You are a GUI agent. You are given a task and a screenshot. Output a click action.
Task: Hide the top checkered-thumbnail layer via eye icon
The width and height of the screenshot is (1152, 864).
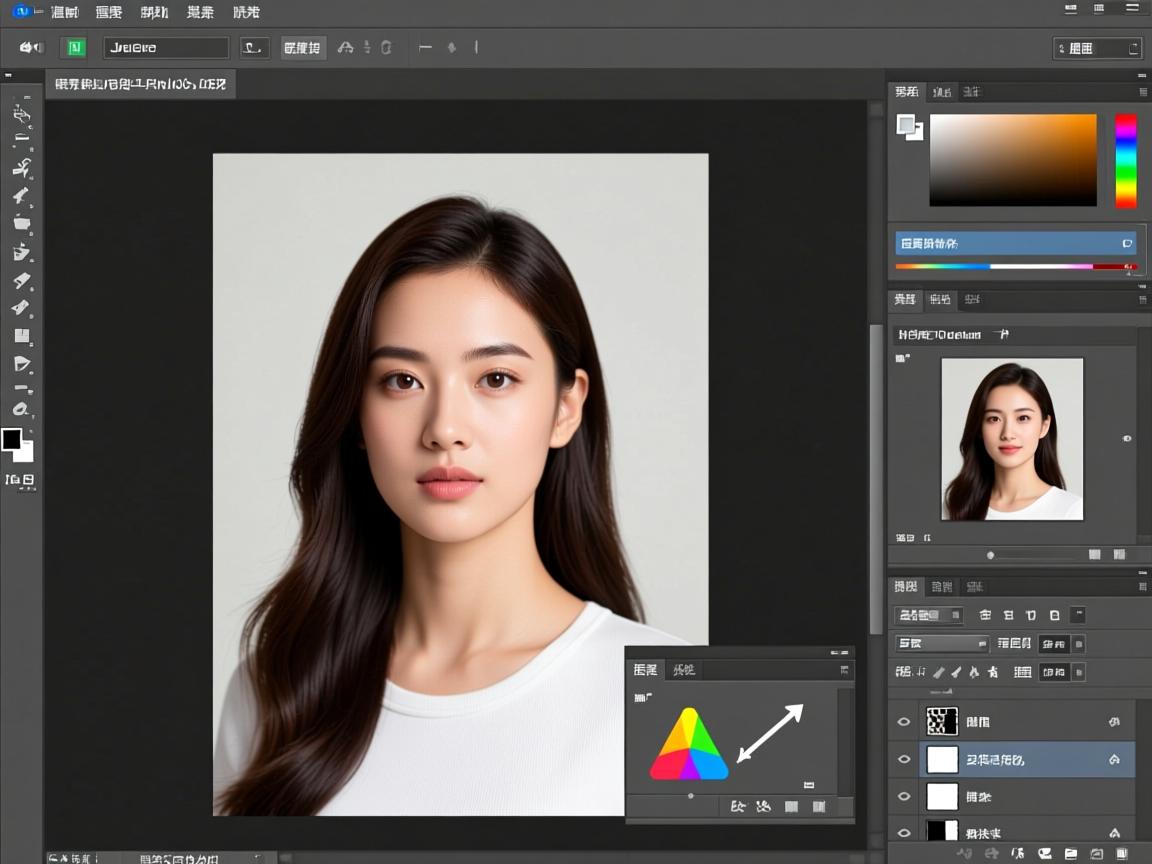pos(904,721)
